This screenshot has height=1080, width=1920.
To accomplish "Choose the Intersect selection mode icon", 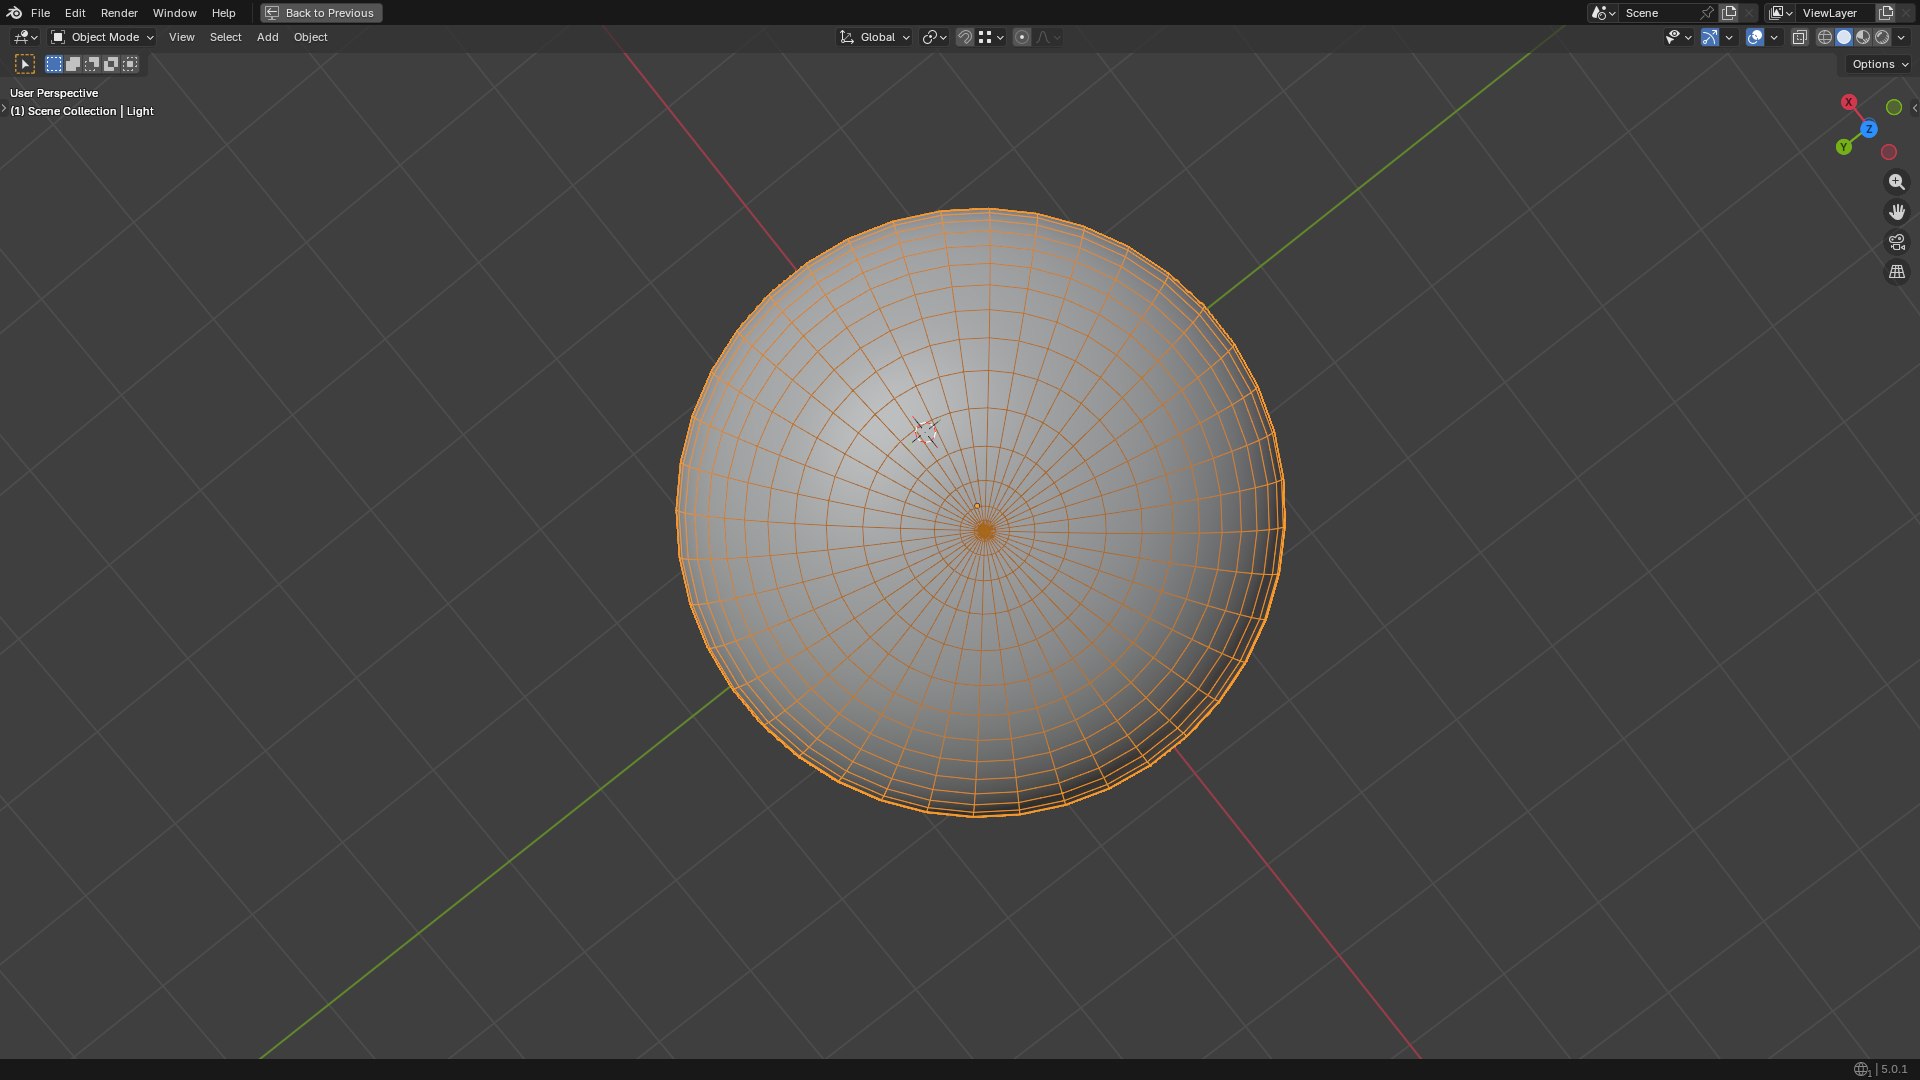I will pyautogui.click(x=130, y=64).
